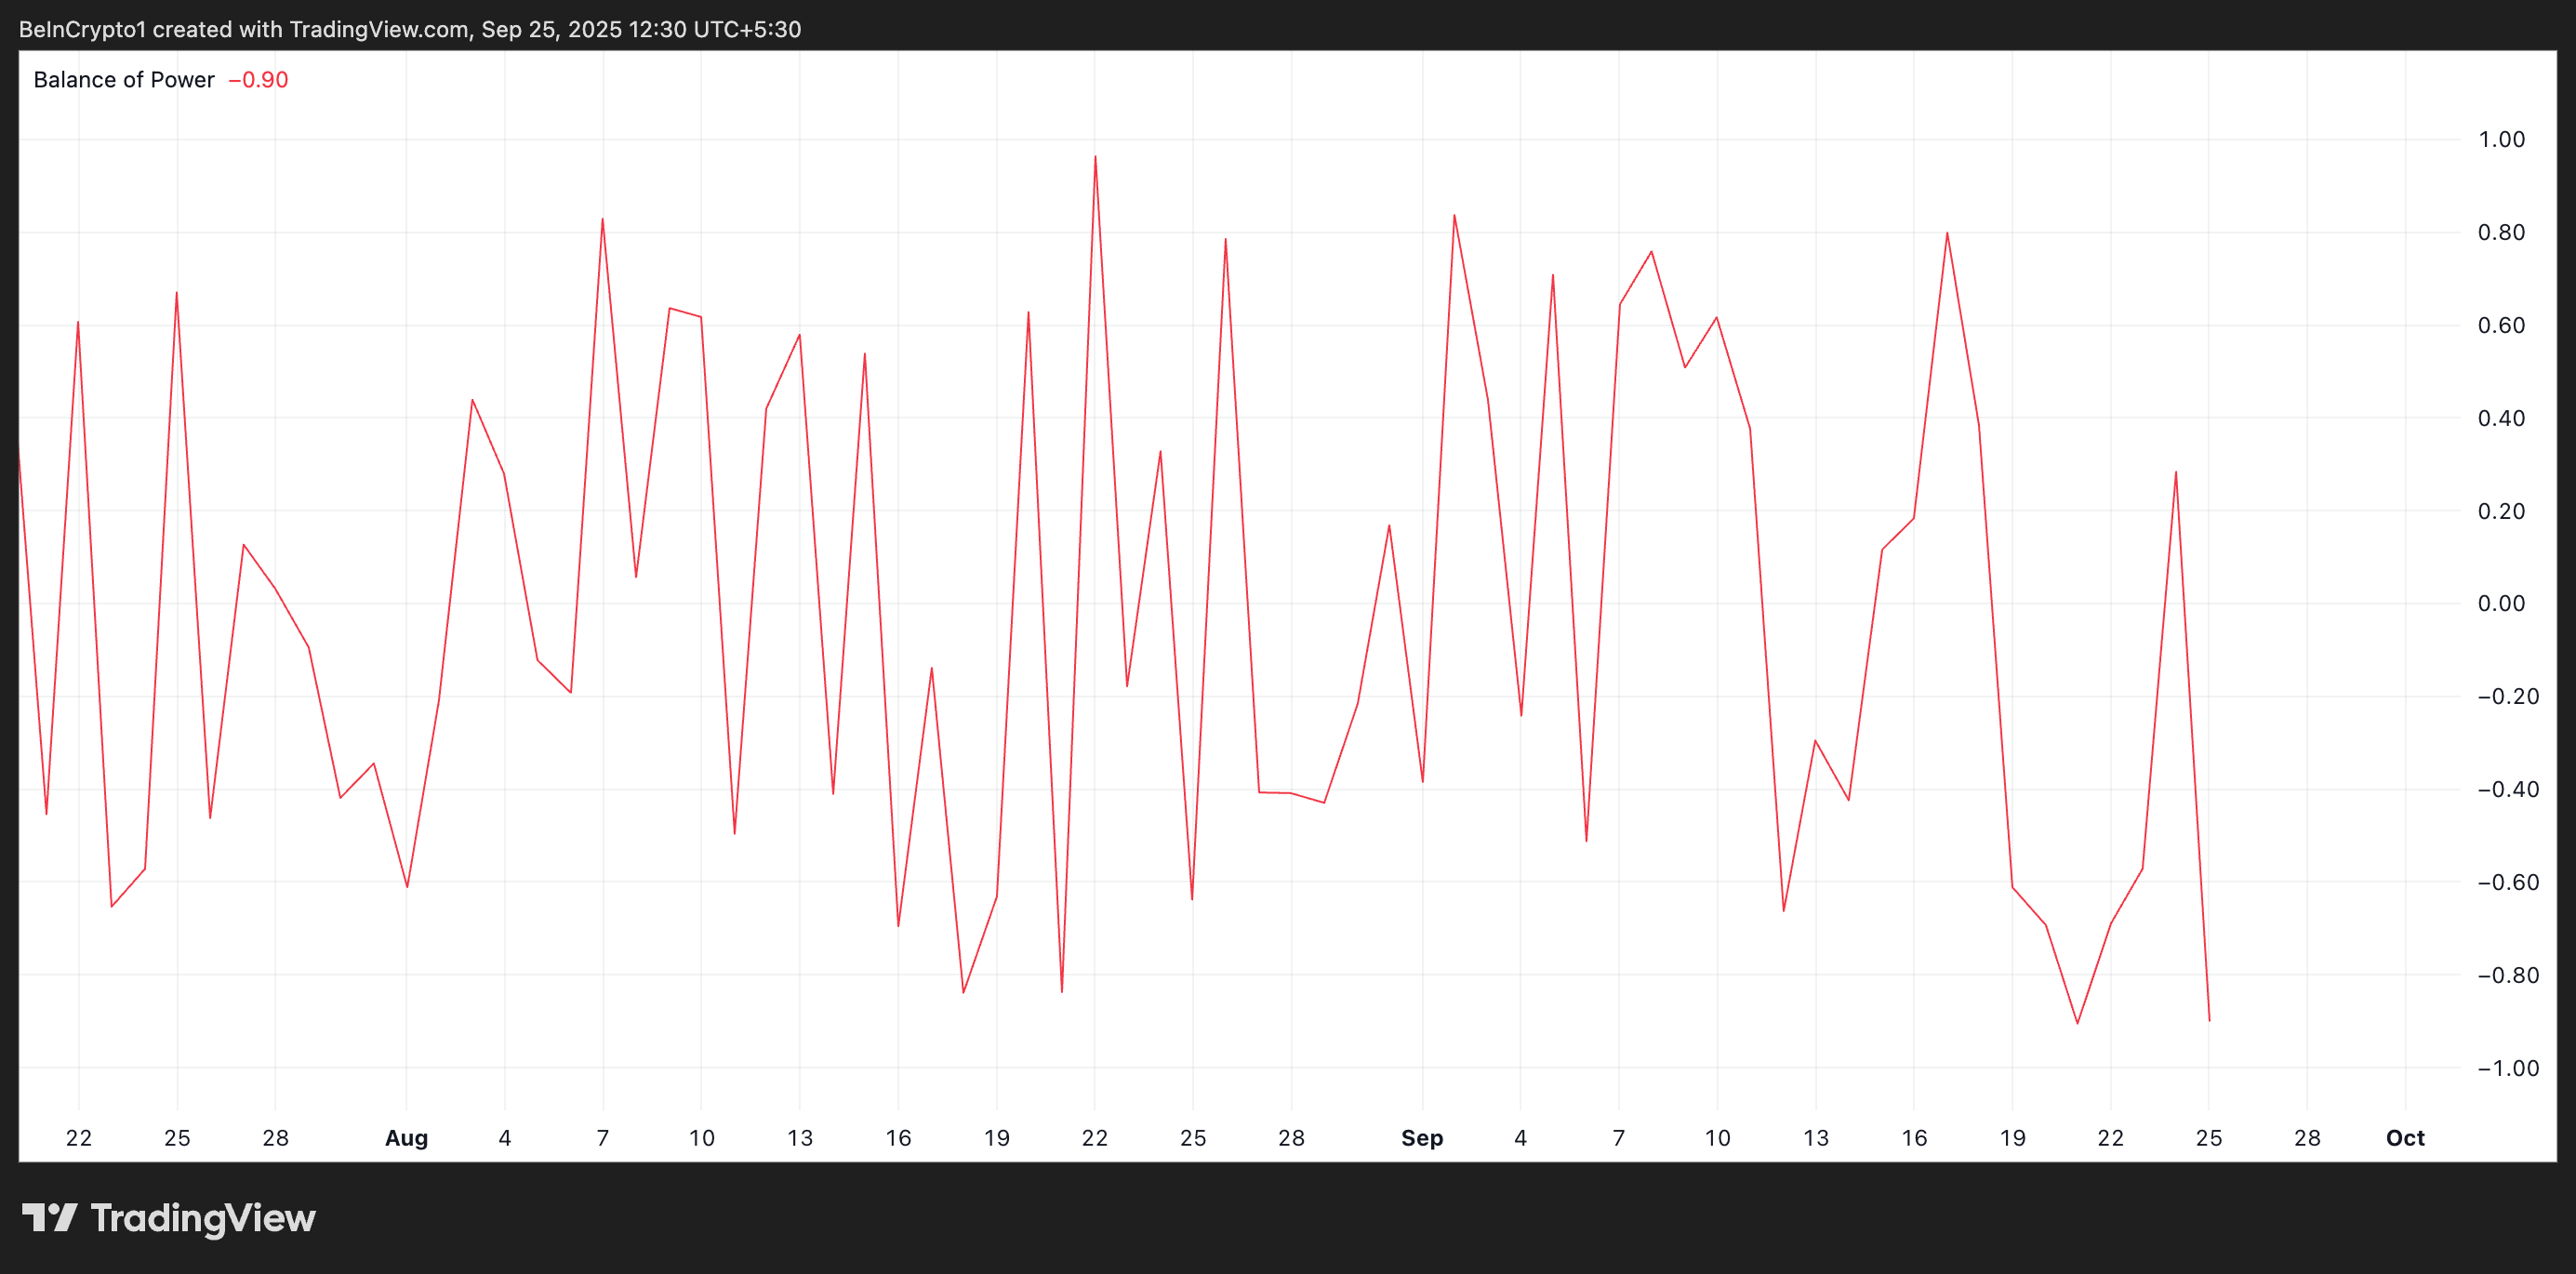The width and height of the screenshot is (2576, 1274).
Task: Click the 0.00 price scale label
Action: point(2500,604)
